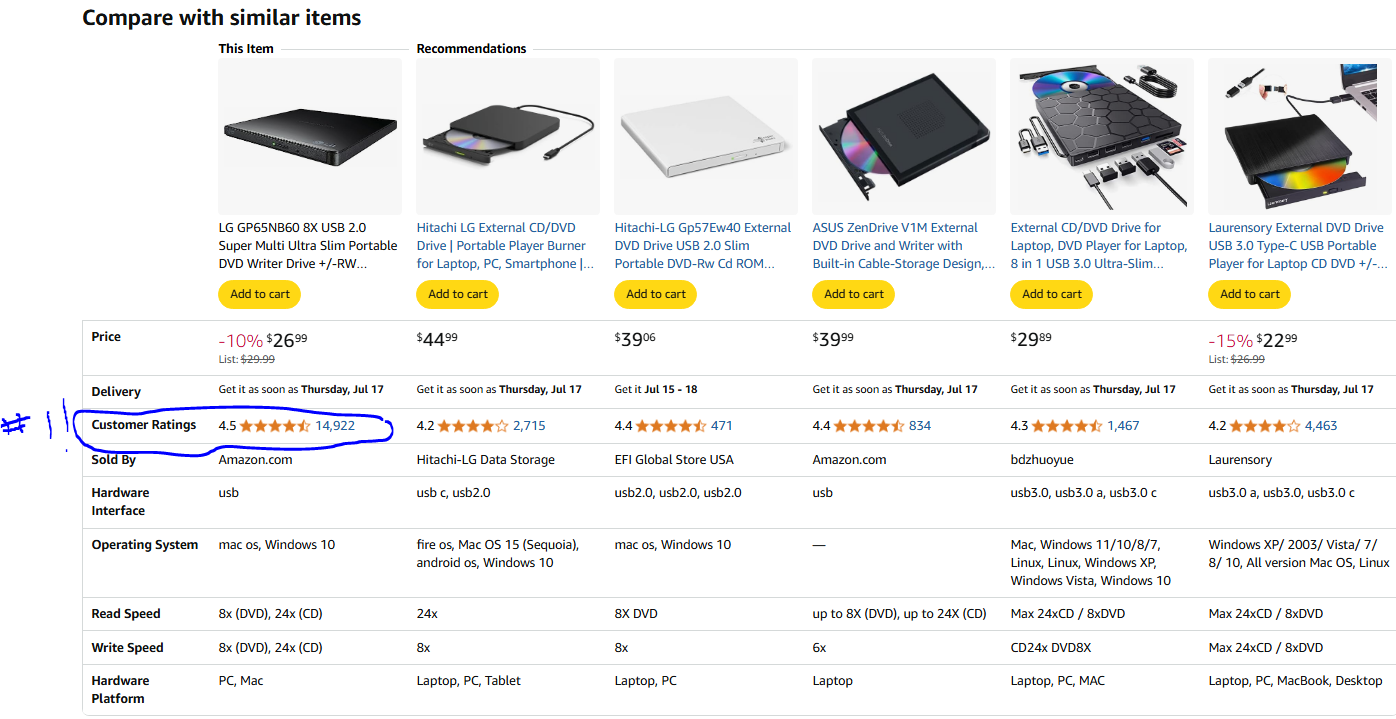This screenshot has height=719, width=1396.
Task: Open the ASUS ZenDrive V1M product image
Action: (904, 136)
